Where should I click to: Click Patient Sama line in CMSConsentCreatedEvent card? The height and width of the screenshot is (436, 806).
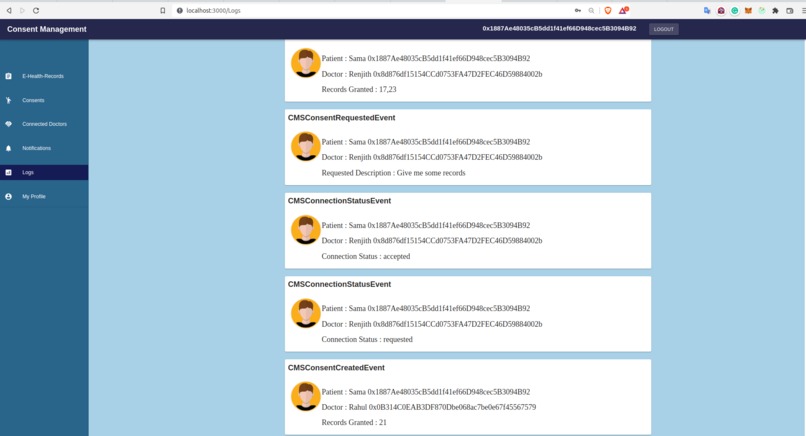tap(426, 391)
